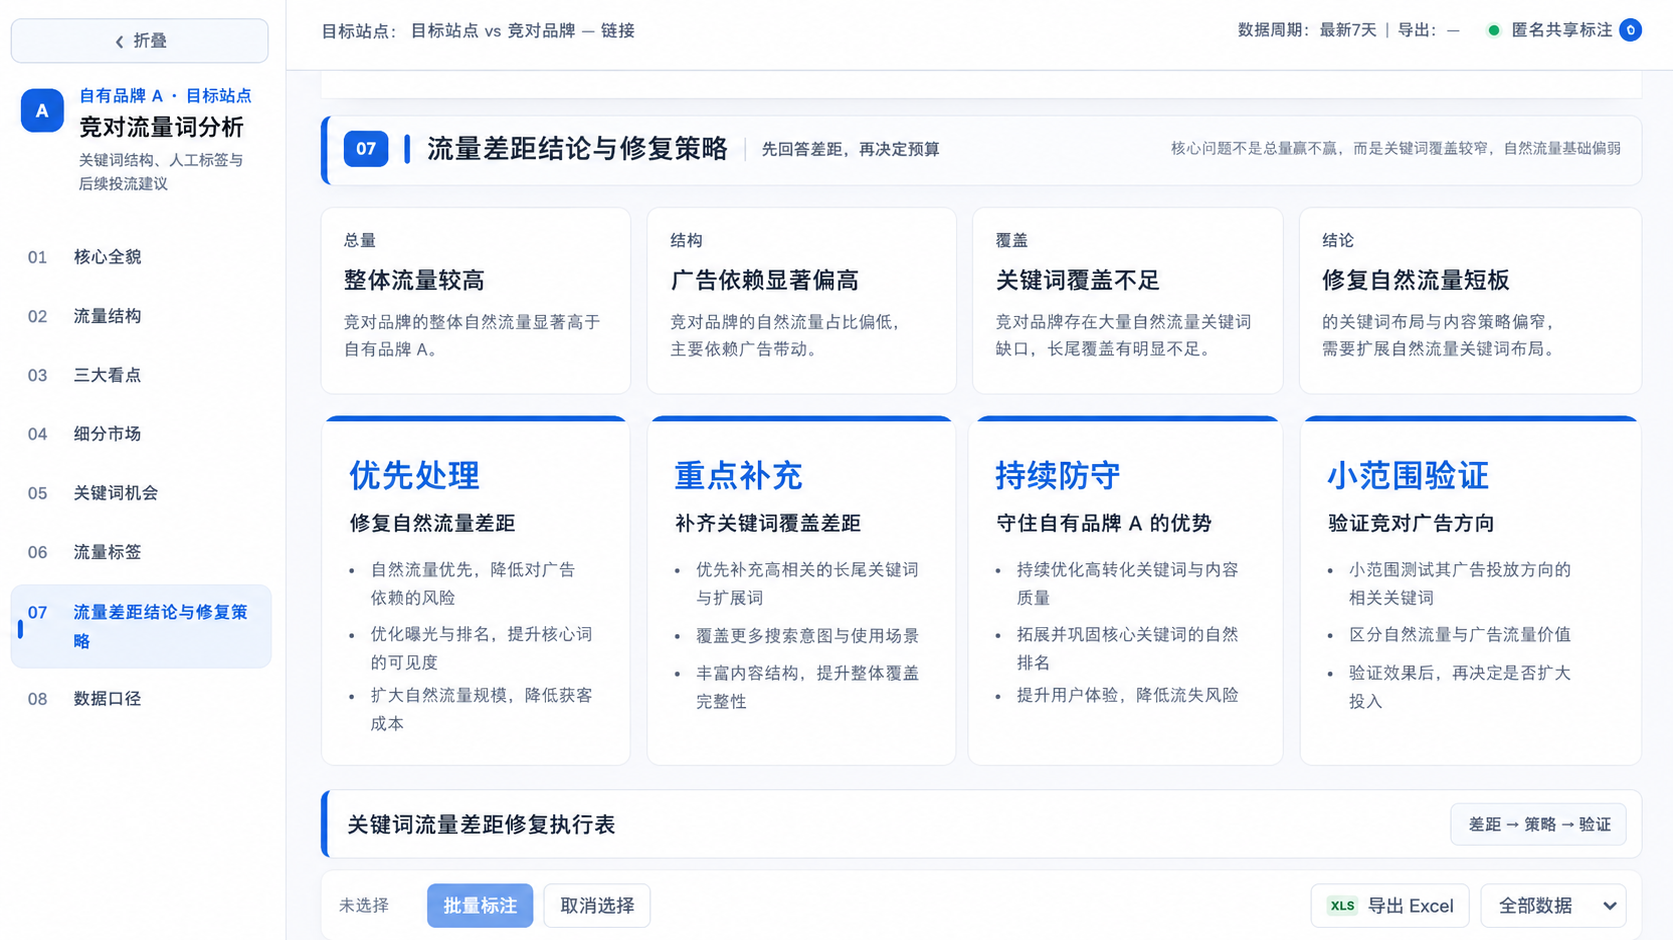Click the green status dot indicator
The width and height of the screenshot is (1673, 940).
[1493, 30]
